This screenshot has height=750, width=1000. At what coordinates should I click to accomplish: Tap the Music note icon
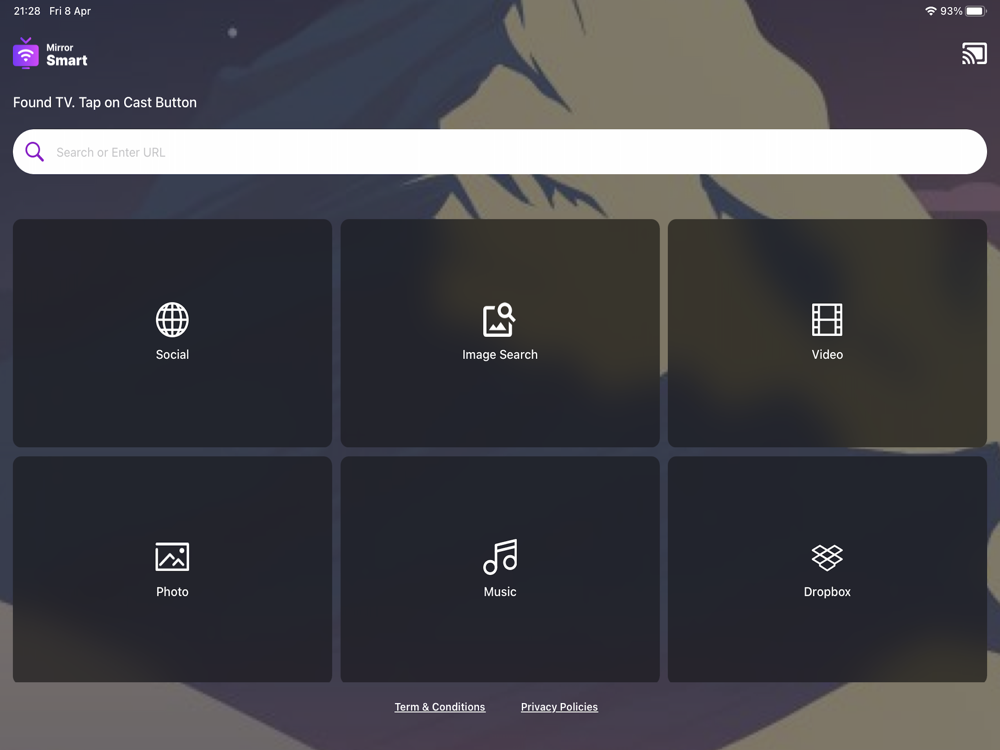tap(500, 556)
